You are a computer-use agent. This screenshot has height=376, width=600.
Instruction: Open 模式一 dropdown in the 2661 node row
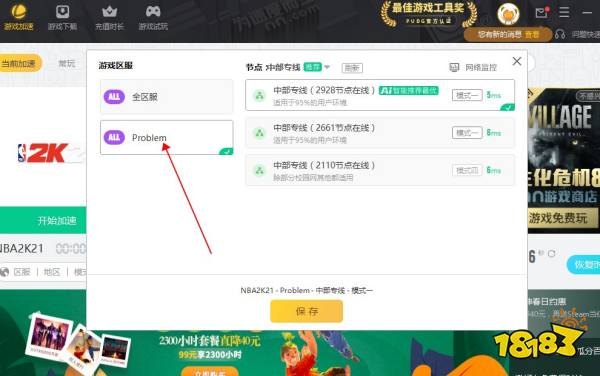tap(467, 133)
